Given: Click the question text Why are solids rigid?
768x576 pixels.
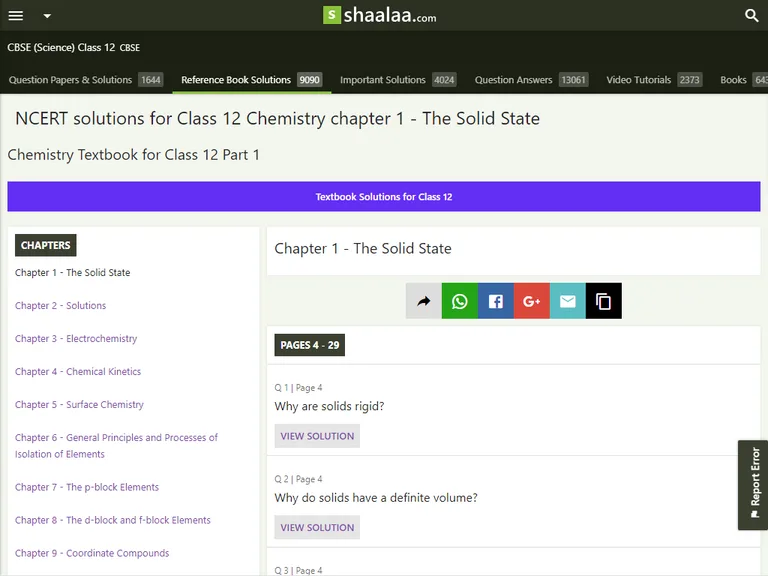Looking at the screenshot, I should 329,406.
